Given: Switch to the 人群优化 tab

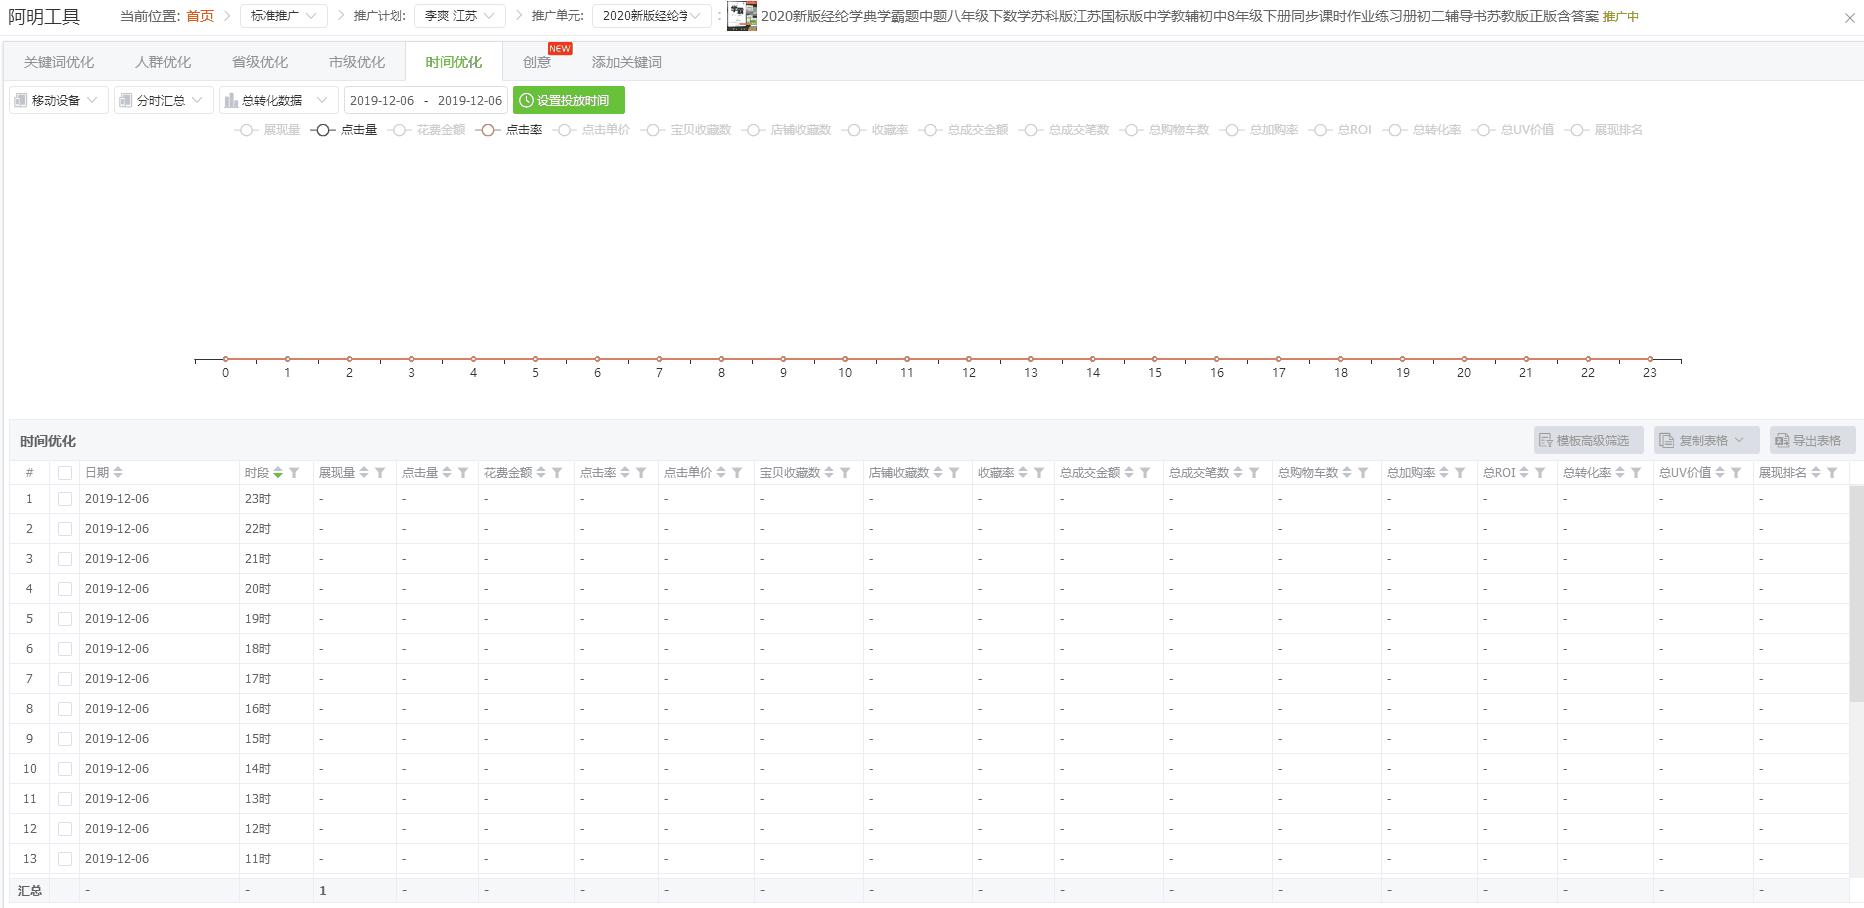Looking at the screenshot, I should [163, 62].
